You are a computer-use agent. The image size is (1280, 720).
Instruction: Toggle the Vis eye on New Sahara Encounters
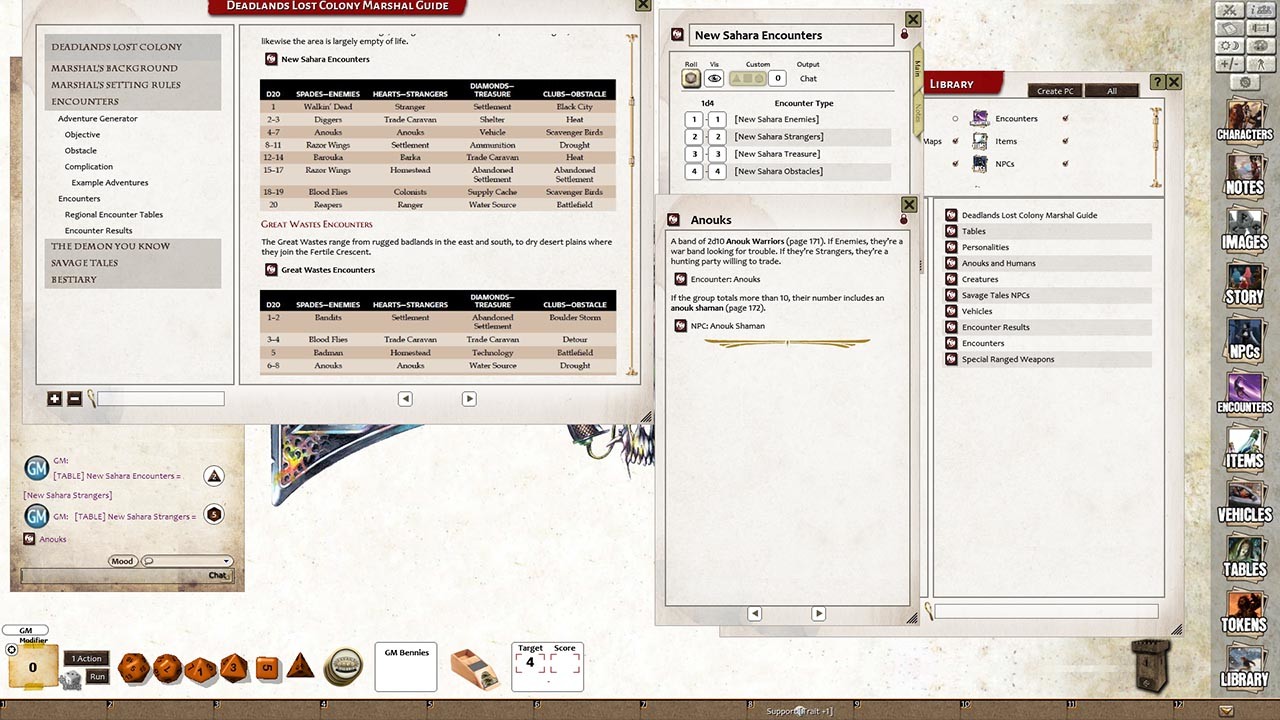click(x=713, y=78)
